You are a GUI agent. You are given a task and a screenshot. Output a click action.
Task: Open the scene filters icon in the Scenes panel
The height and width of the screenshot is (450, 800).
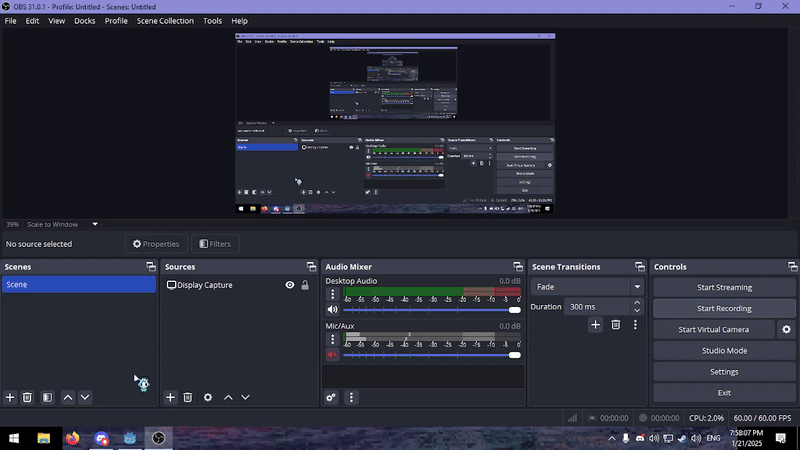coord(47,397)
